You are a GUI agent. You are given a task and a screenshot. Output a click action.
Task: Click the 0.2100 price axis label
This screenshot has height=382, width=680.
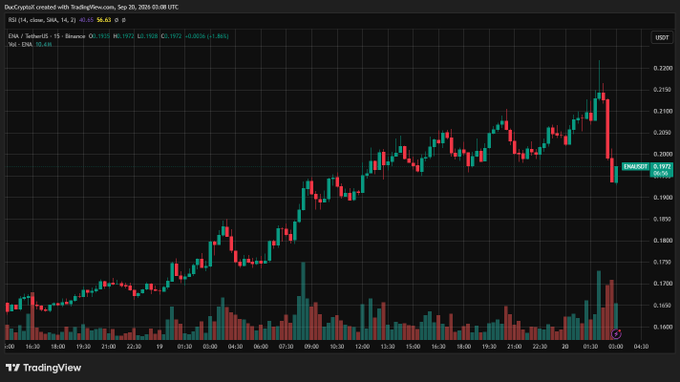[663, 111]
